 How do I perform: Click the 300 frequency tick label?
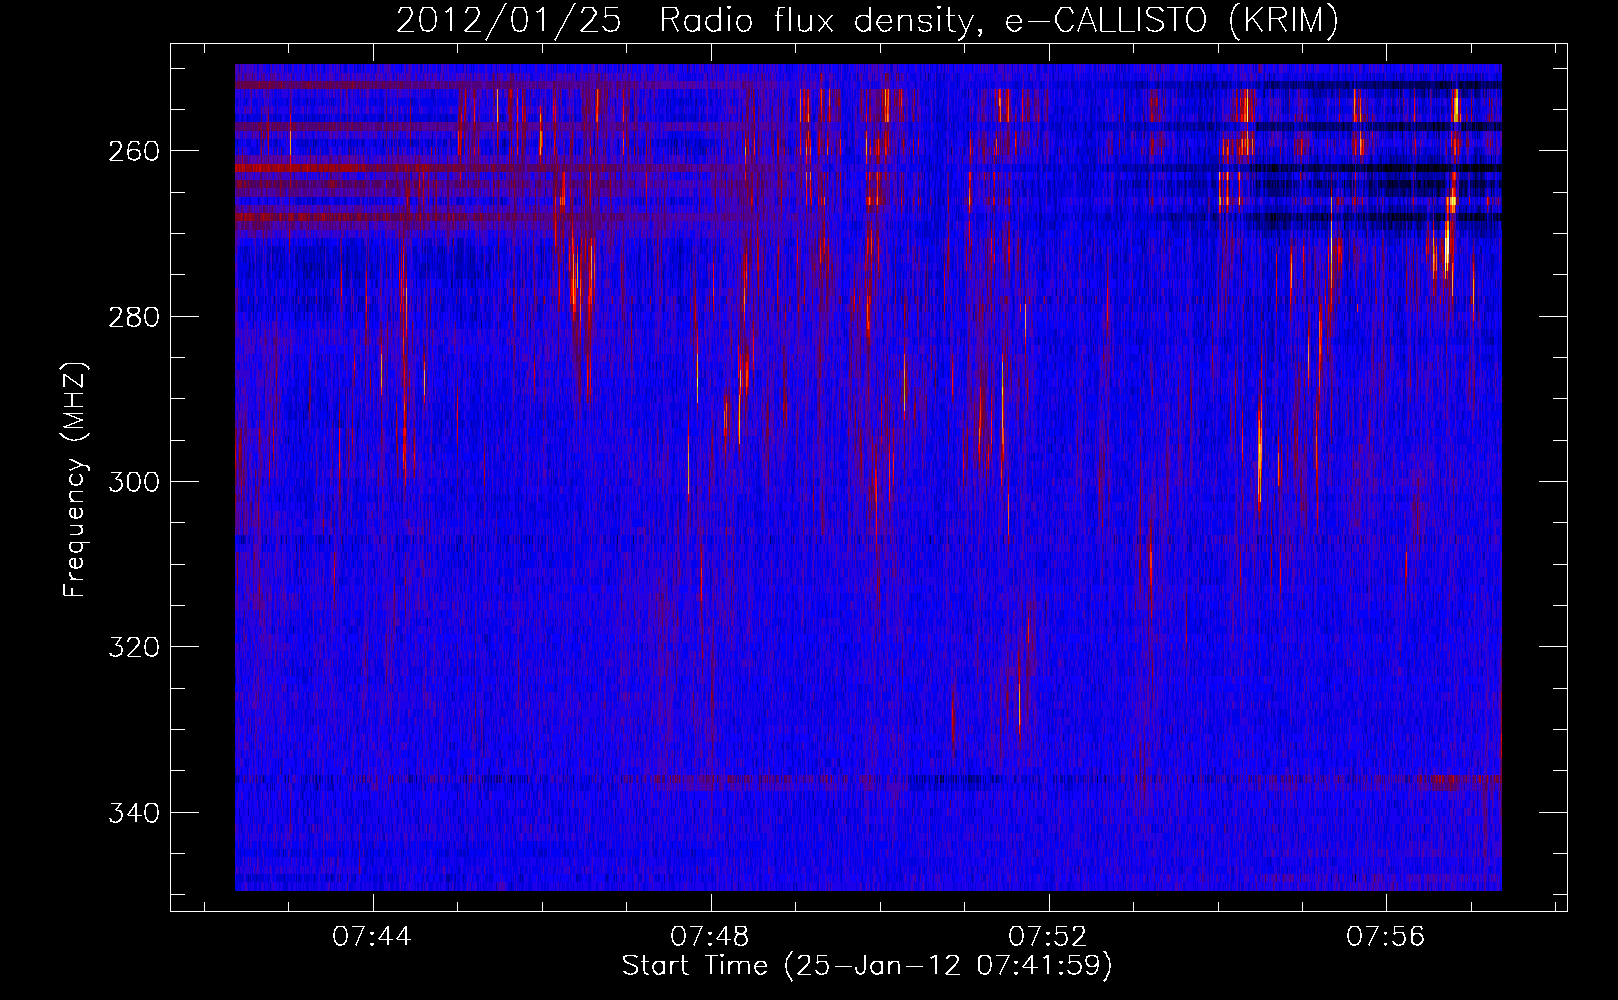pyautogui.click(x=134, y=482)
